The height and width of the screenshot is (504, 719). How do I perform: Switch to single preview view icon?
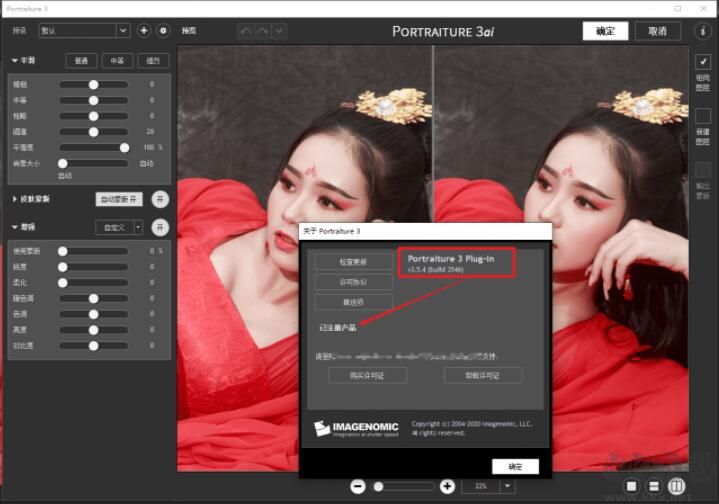pos(632,487)
